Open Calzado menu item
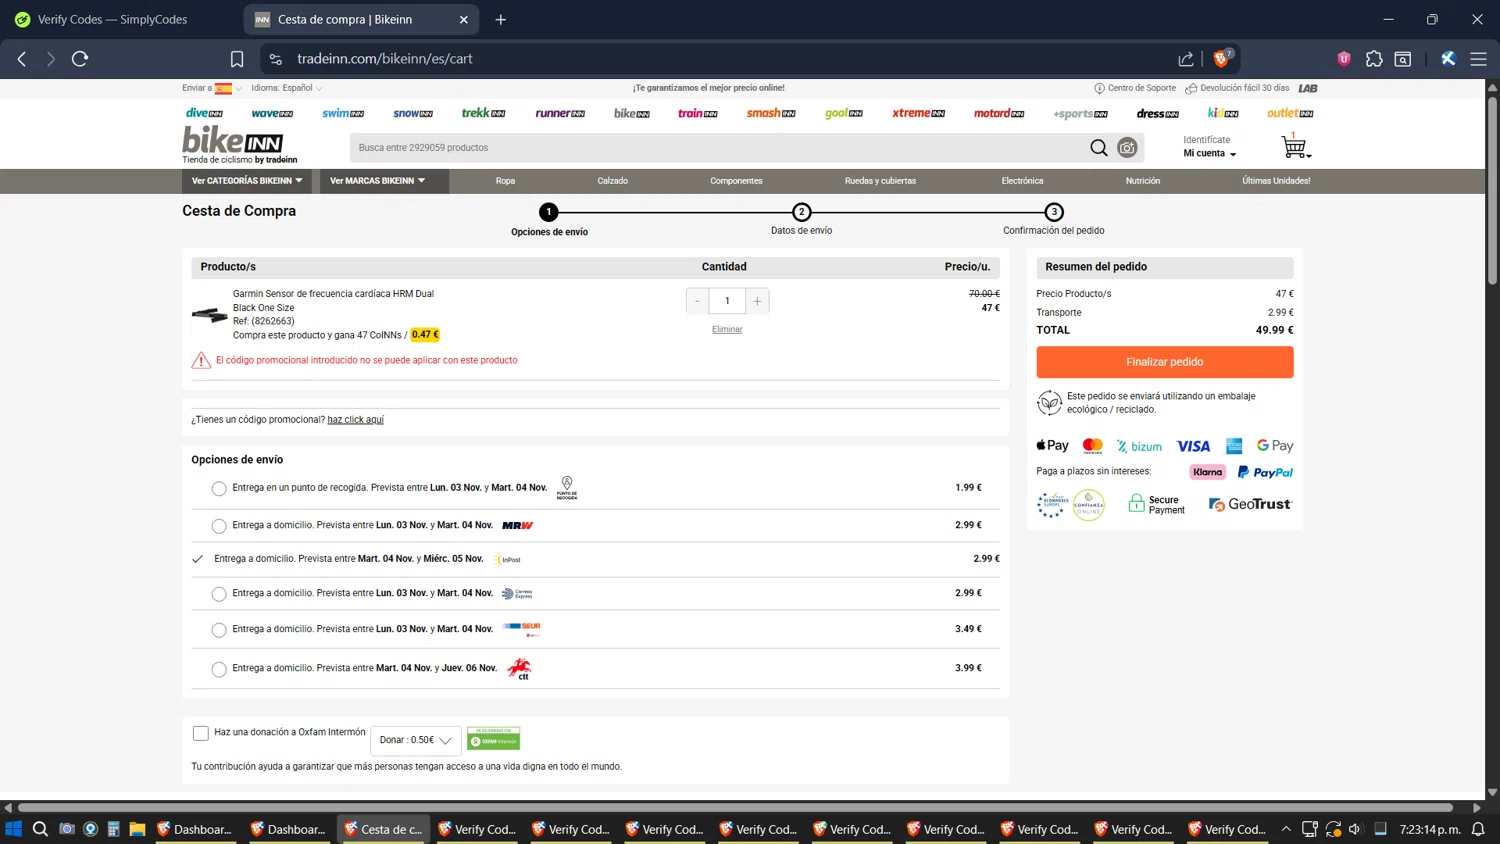The width and height of the screenshot is (1500, 844). coord(612,181)
